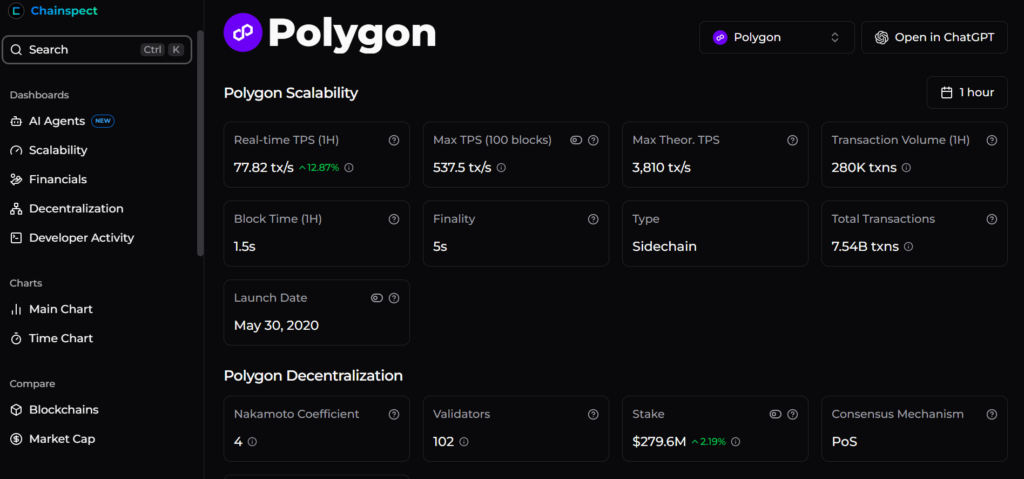Click info icon beside 537.5 tx/s
The height and width of the screenshot is (479, 1024).
point(501,167)
